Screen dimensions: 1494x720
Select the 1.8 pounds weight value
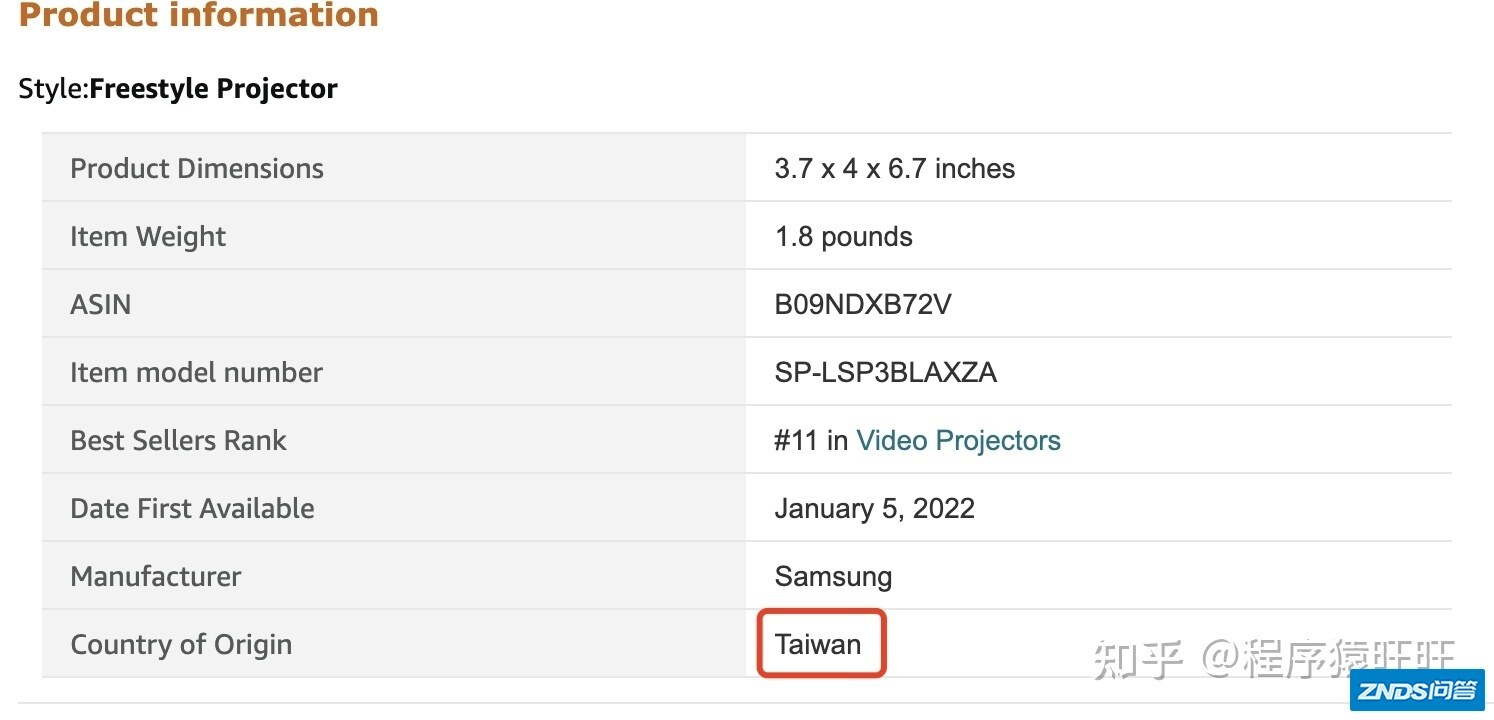pyautogui.click(x=844, y=237)
